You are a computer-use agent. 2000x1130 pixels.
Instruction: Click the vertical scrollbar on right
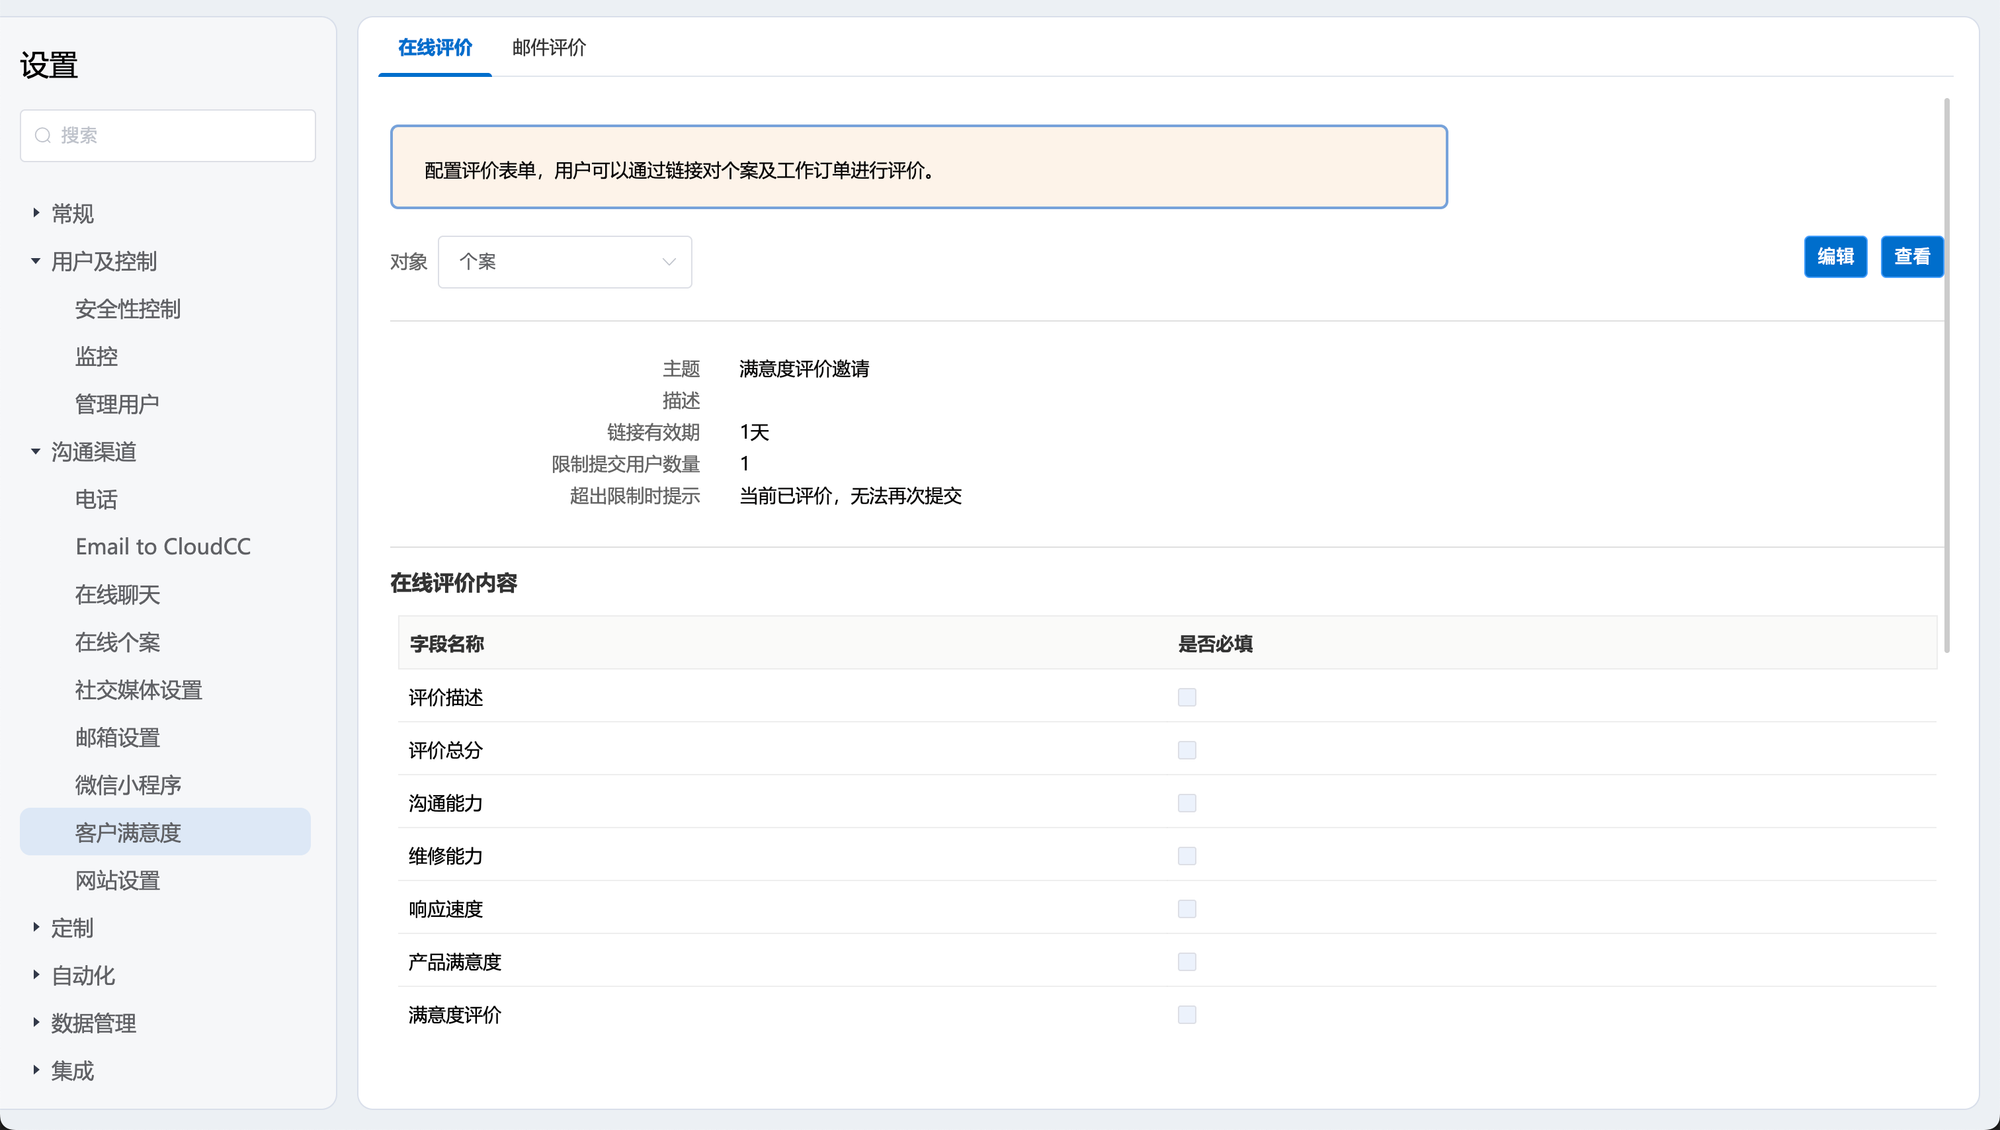tap(1946, 375)
